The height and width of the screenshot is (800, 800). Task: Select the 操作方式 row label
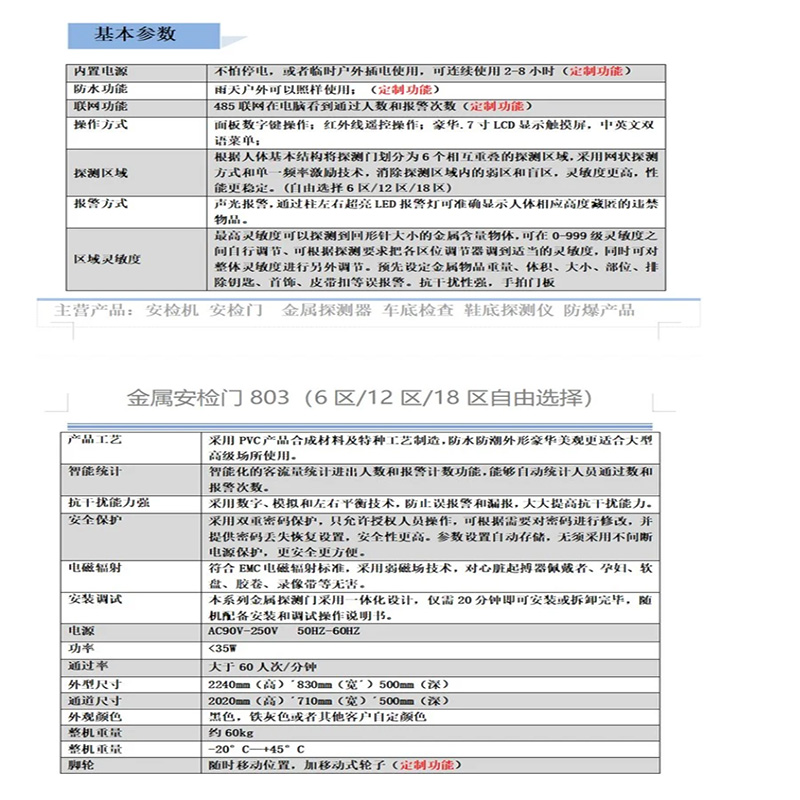[101, 125]
